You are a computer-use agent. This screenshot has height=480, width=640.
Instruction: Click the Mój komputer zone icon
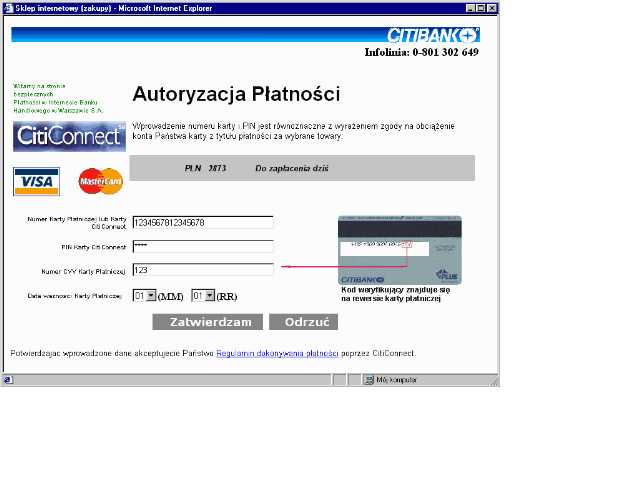369,380
